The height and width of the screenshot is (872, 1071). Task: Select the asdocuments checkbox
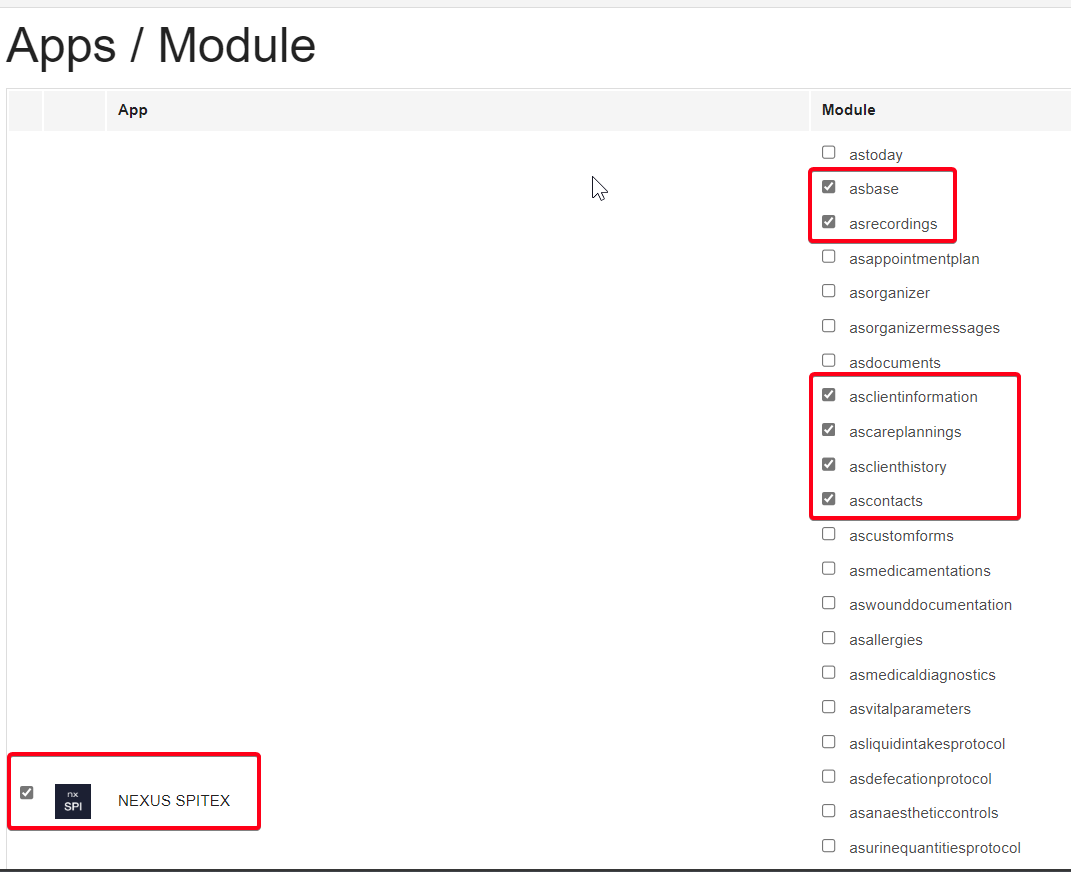(828, 361)
